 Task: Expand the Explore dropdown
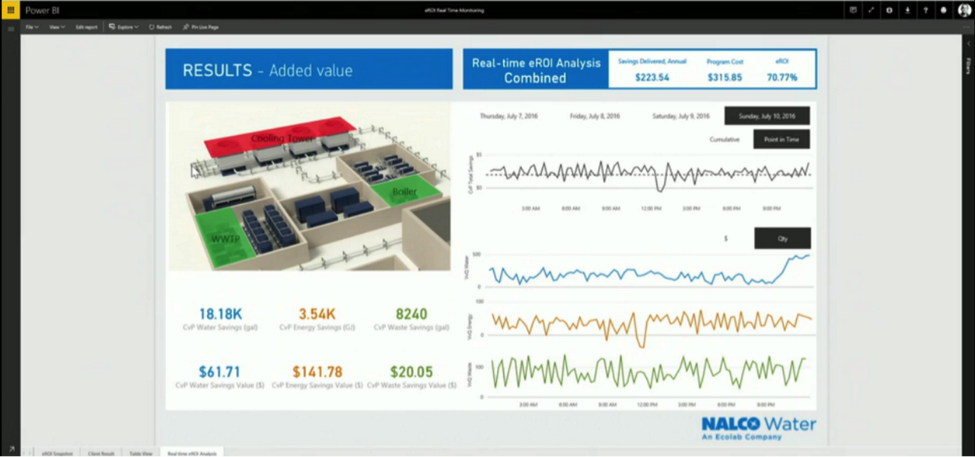[x=124, y=27]
